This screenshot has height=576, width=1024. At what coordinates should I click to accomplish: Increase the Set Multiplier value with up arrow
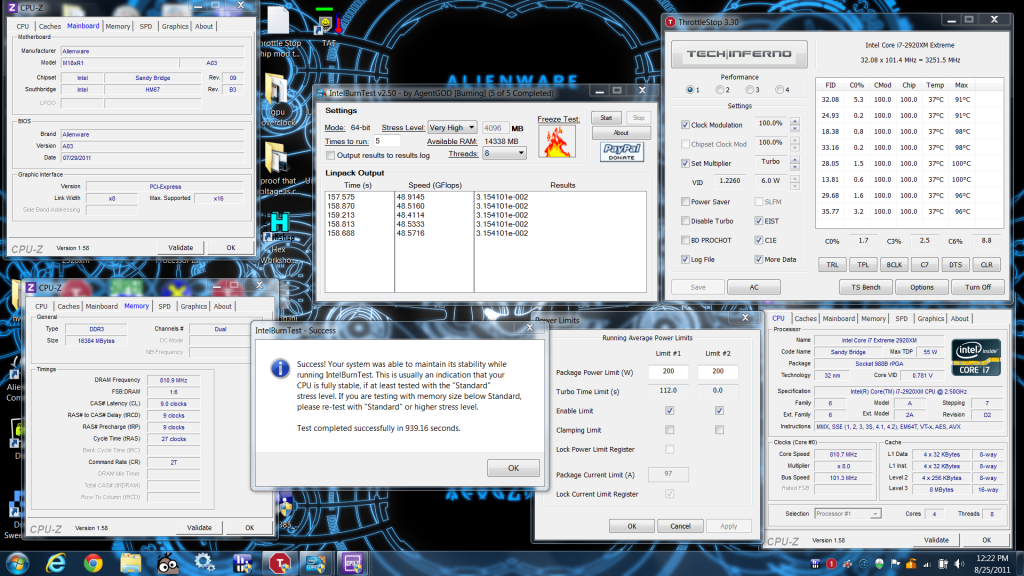[795, 159]
